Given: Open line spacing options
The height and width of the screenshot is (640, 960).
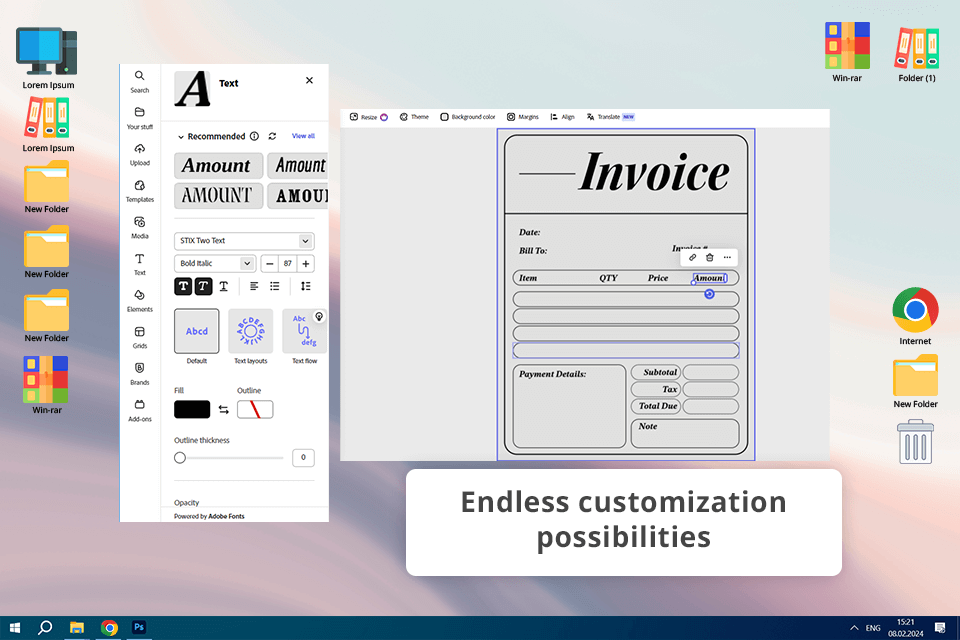Looking at the screenshot, I should point(306,286).
